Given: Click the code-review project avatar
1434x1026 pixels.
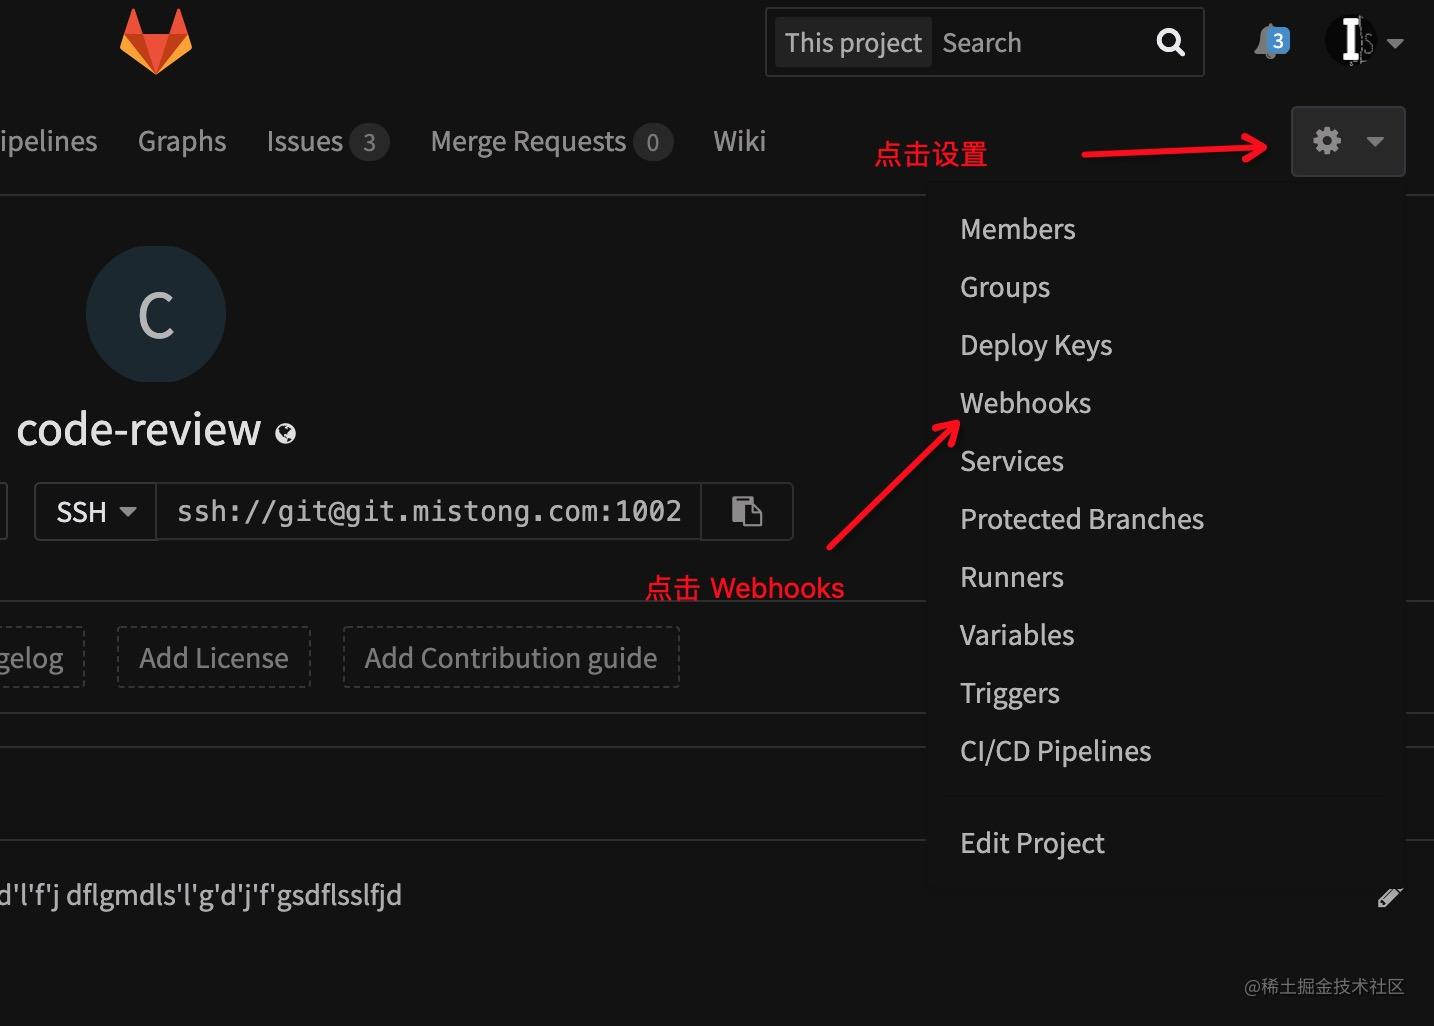Looking at the screenshot, I should click(x=156, y=314).
